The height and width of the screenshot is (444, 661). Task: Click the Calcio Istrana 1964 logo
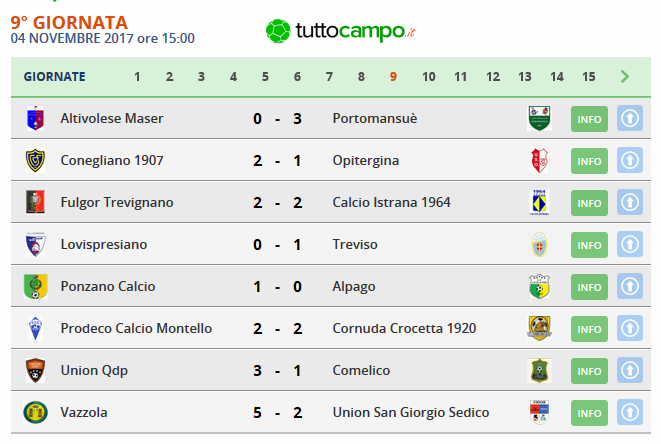(539, 202)
